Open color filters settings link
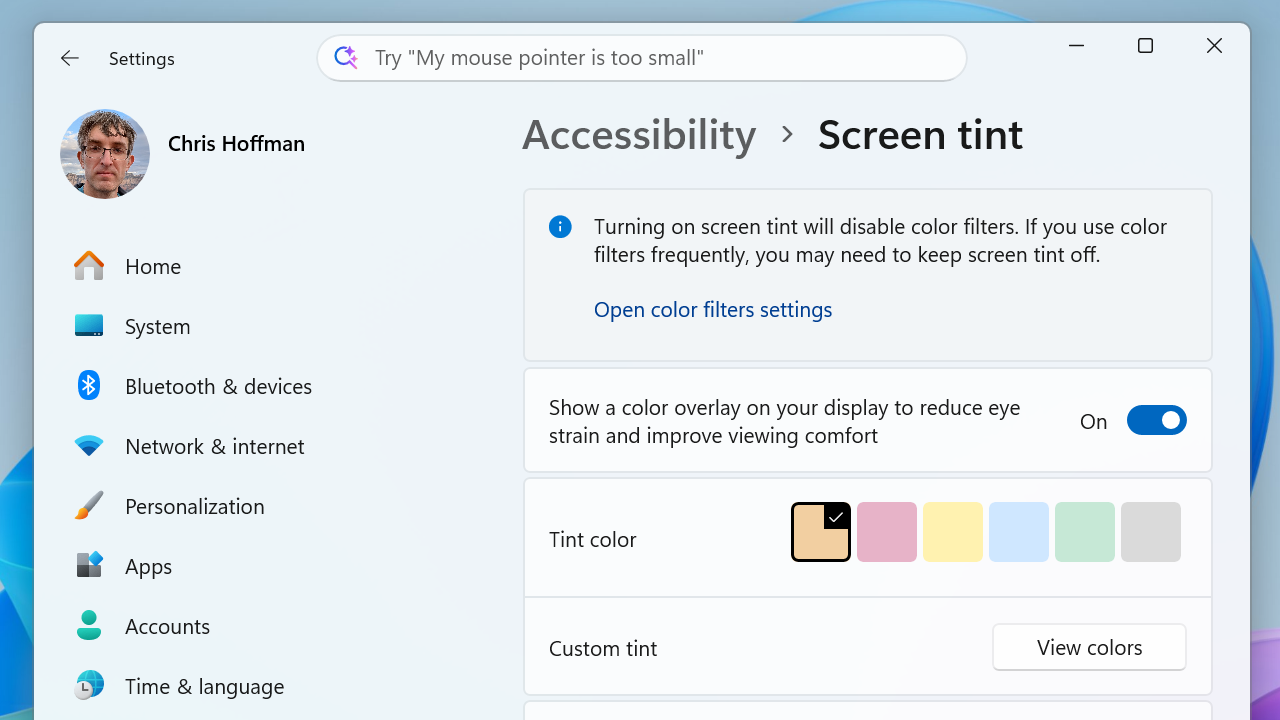1280x720 pixels. pyautogui.click(x=713, y=310)
